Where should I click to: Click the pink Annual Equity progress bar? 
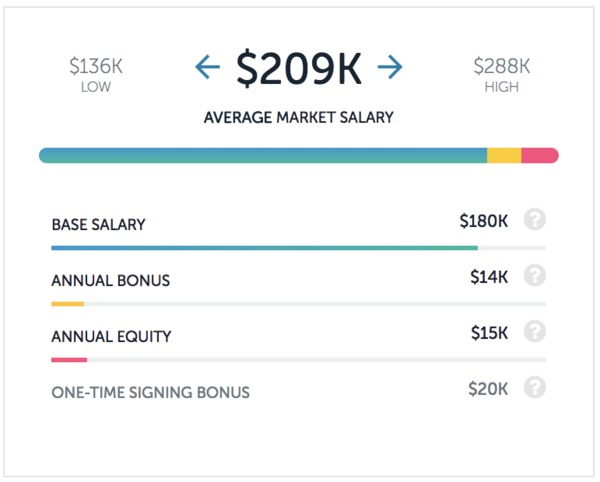(69, 360)
